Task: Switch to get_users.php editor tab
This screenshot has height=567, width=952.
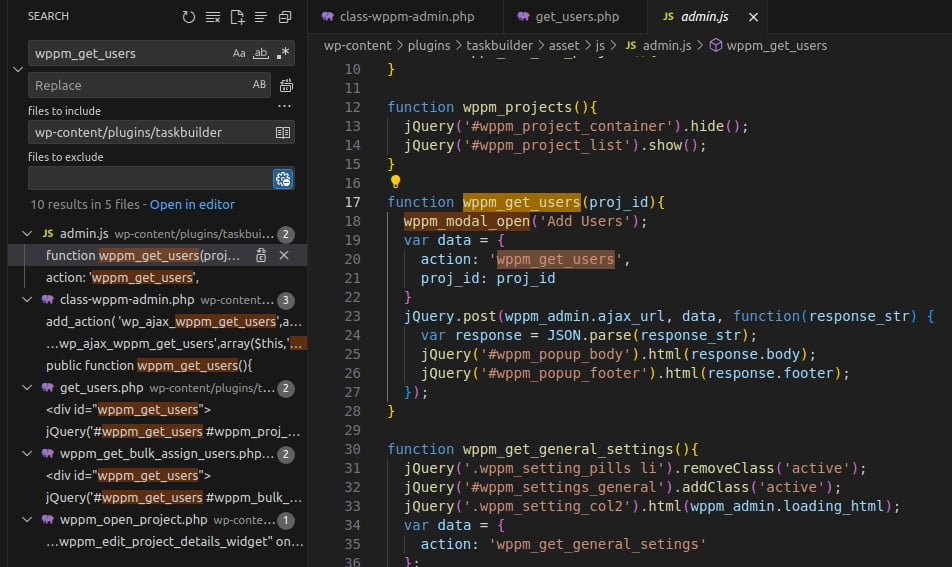Action: [576, 17]
